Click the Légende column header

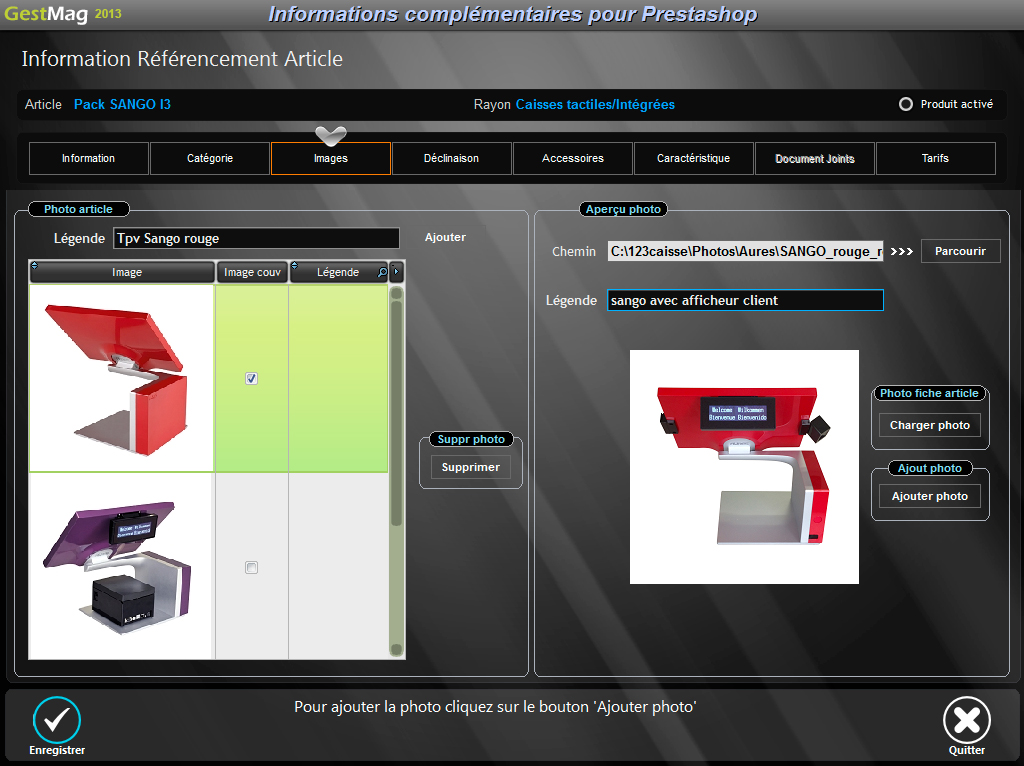339,272
